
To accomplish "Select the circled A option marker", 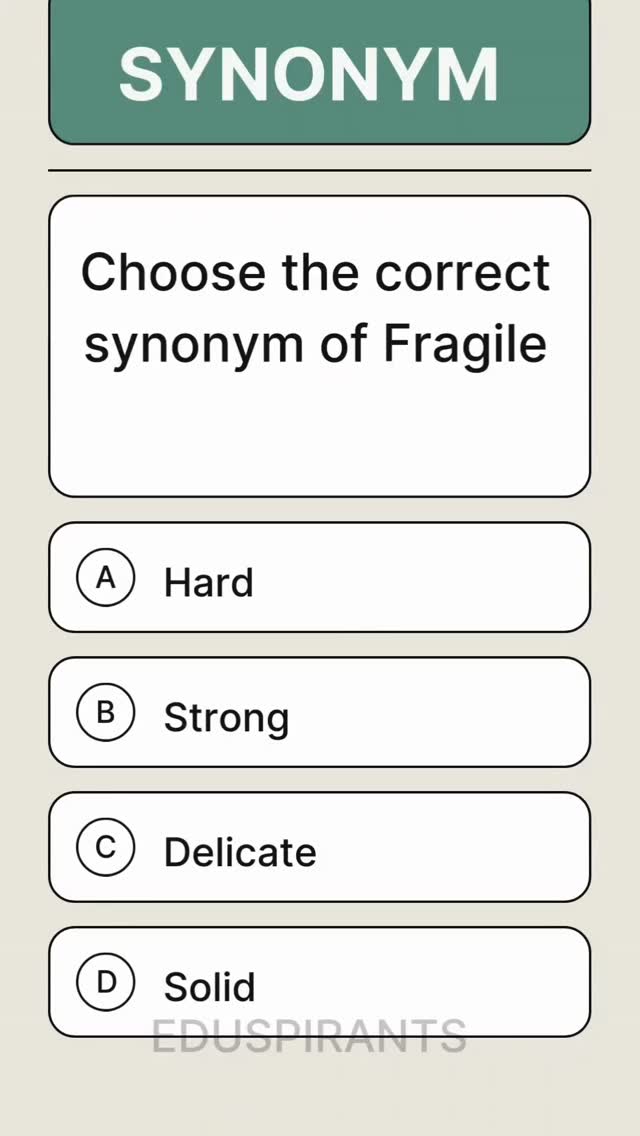I will pos(106,578).
